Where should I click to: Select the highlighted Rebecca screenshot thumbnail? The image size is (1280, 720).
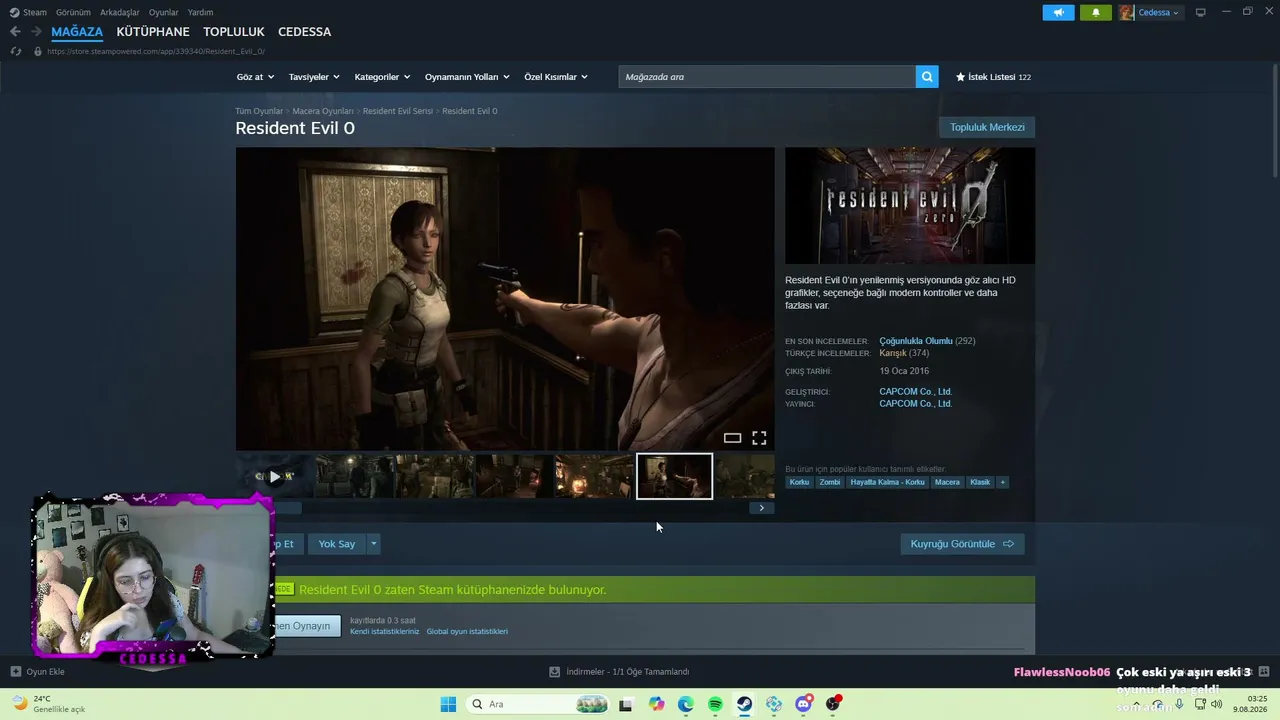[675, 476]
